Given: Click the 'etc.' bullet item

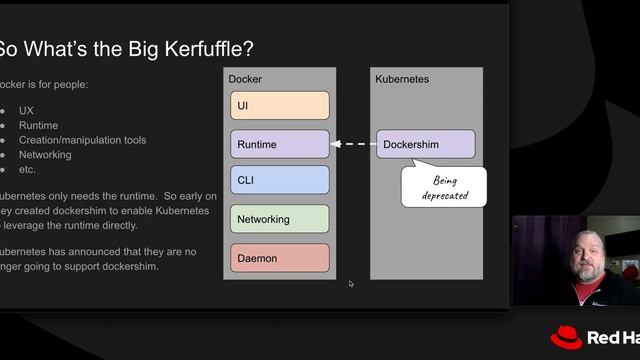Looking at the screenshot, I should pyautogui.click(x=27, y=169).
